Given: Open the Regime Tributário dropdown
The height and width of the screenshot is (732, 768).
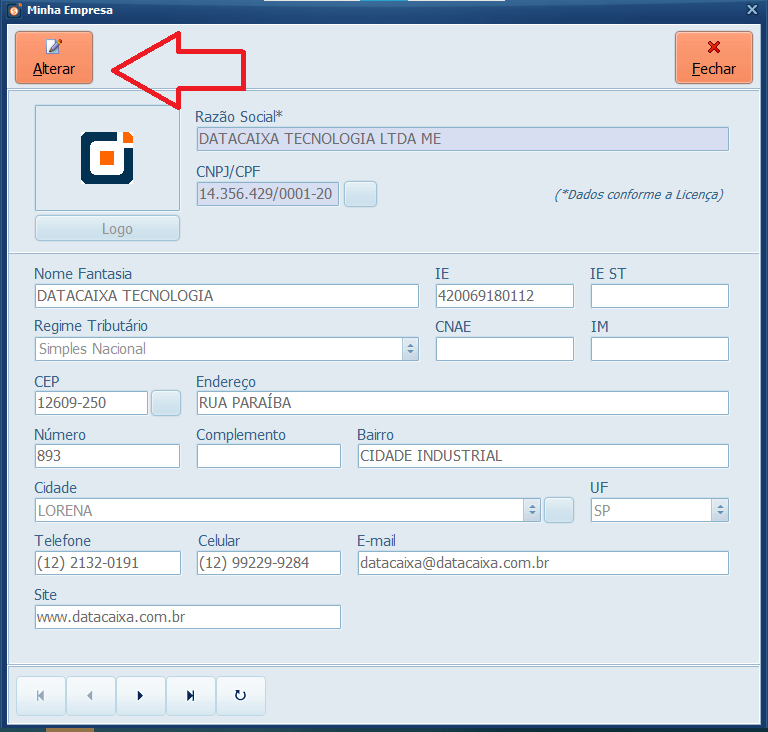Looking at the screenshot, I should [x=410, y=349].
